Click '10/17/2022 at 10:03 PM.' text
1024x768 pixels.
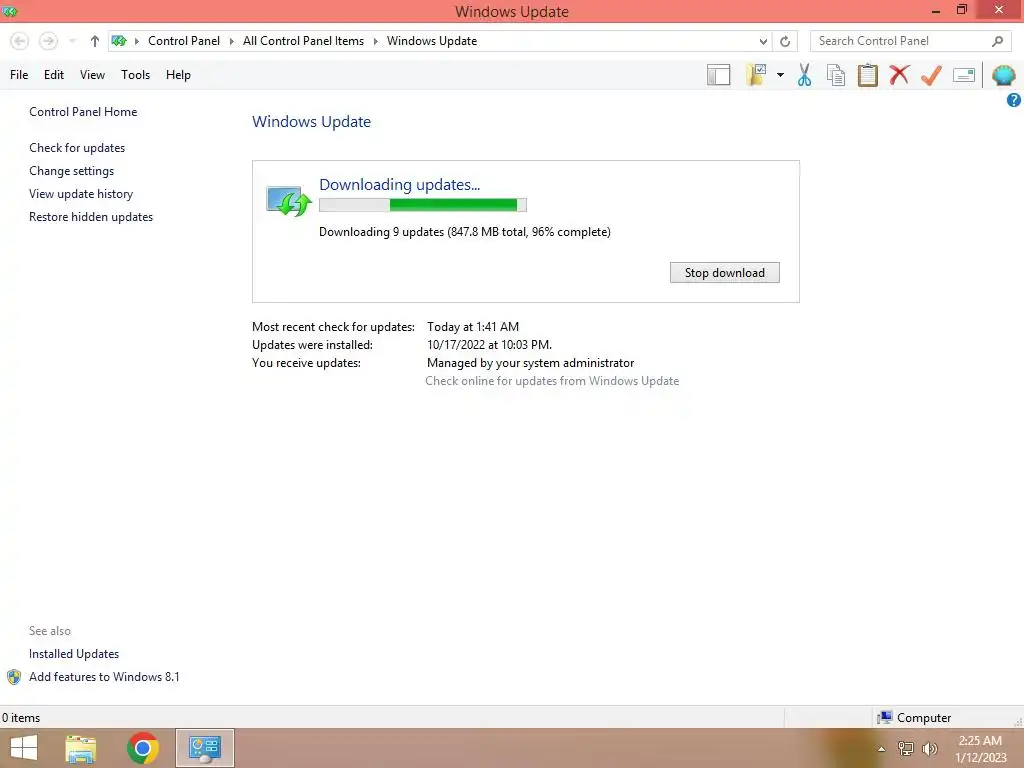click(x=489, y=345)
